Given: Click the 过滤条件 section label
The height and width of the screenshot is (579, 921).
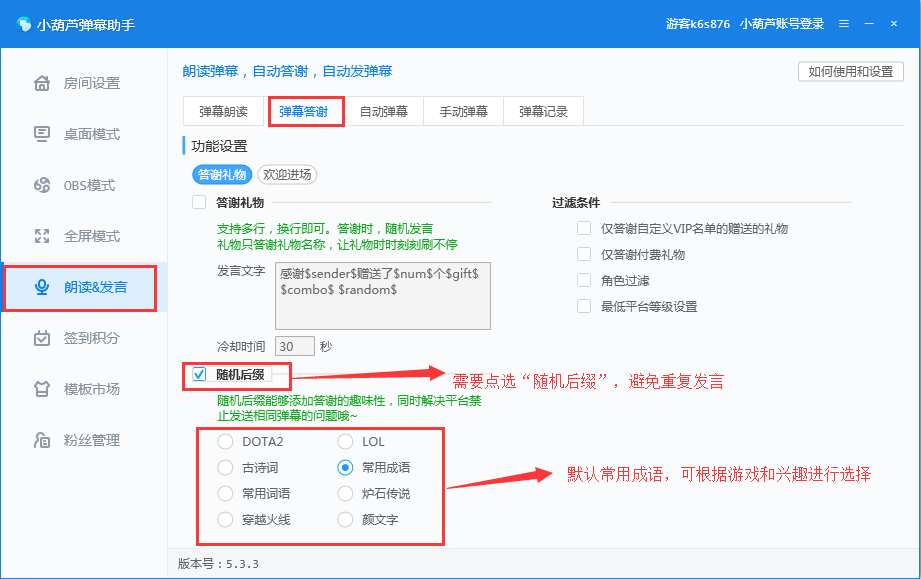Looking at the screenshot, I should coord(576,203).
